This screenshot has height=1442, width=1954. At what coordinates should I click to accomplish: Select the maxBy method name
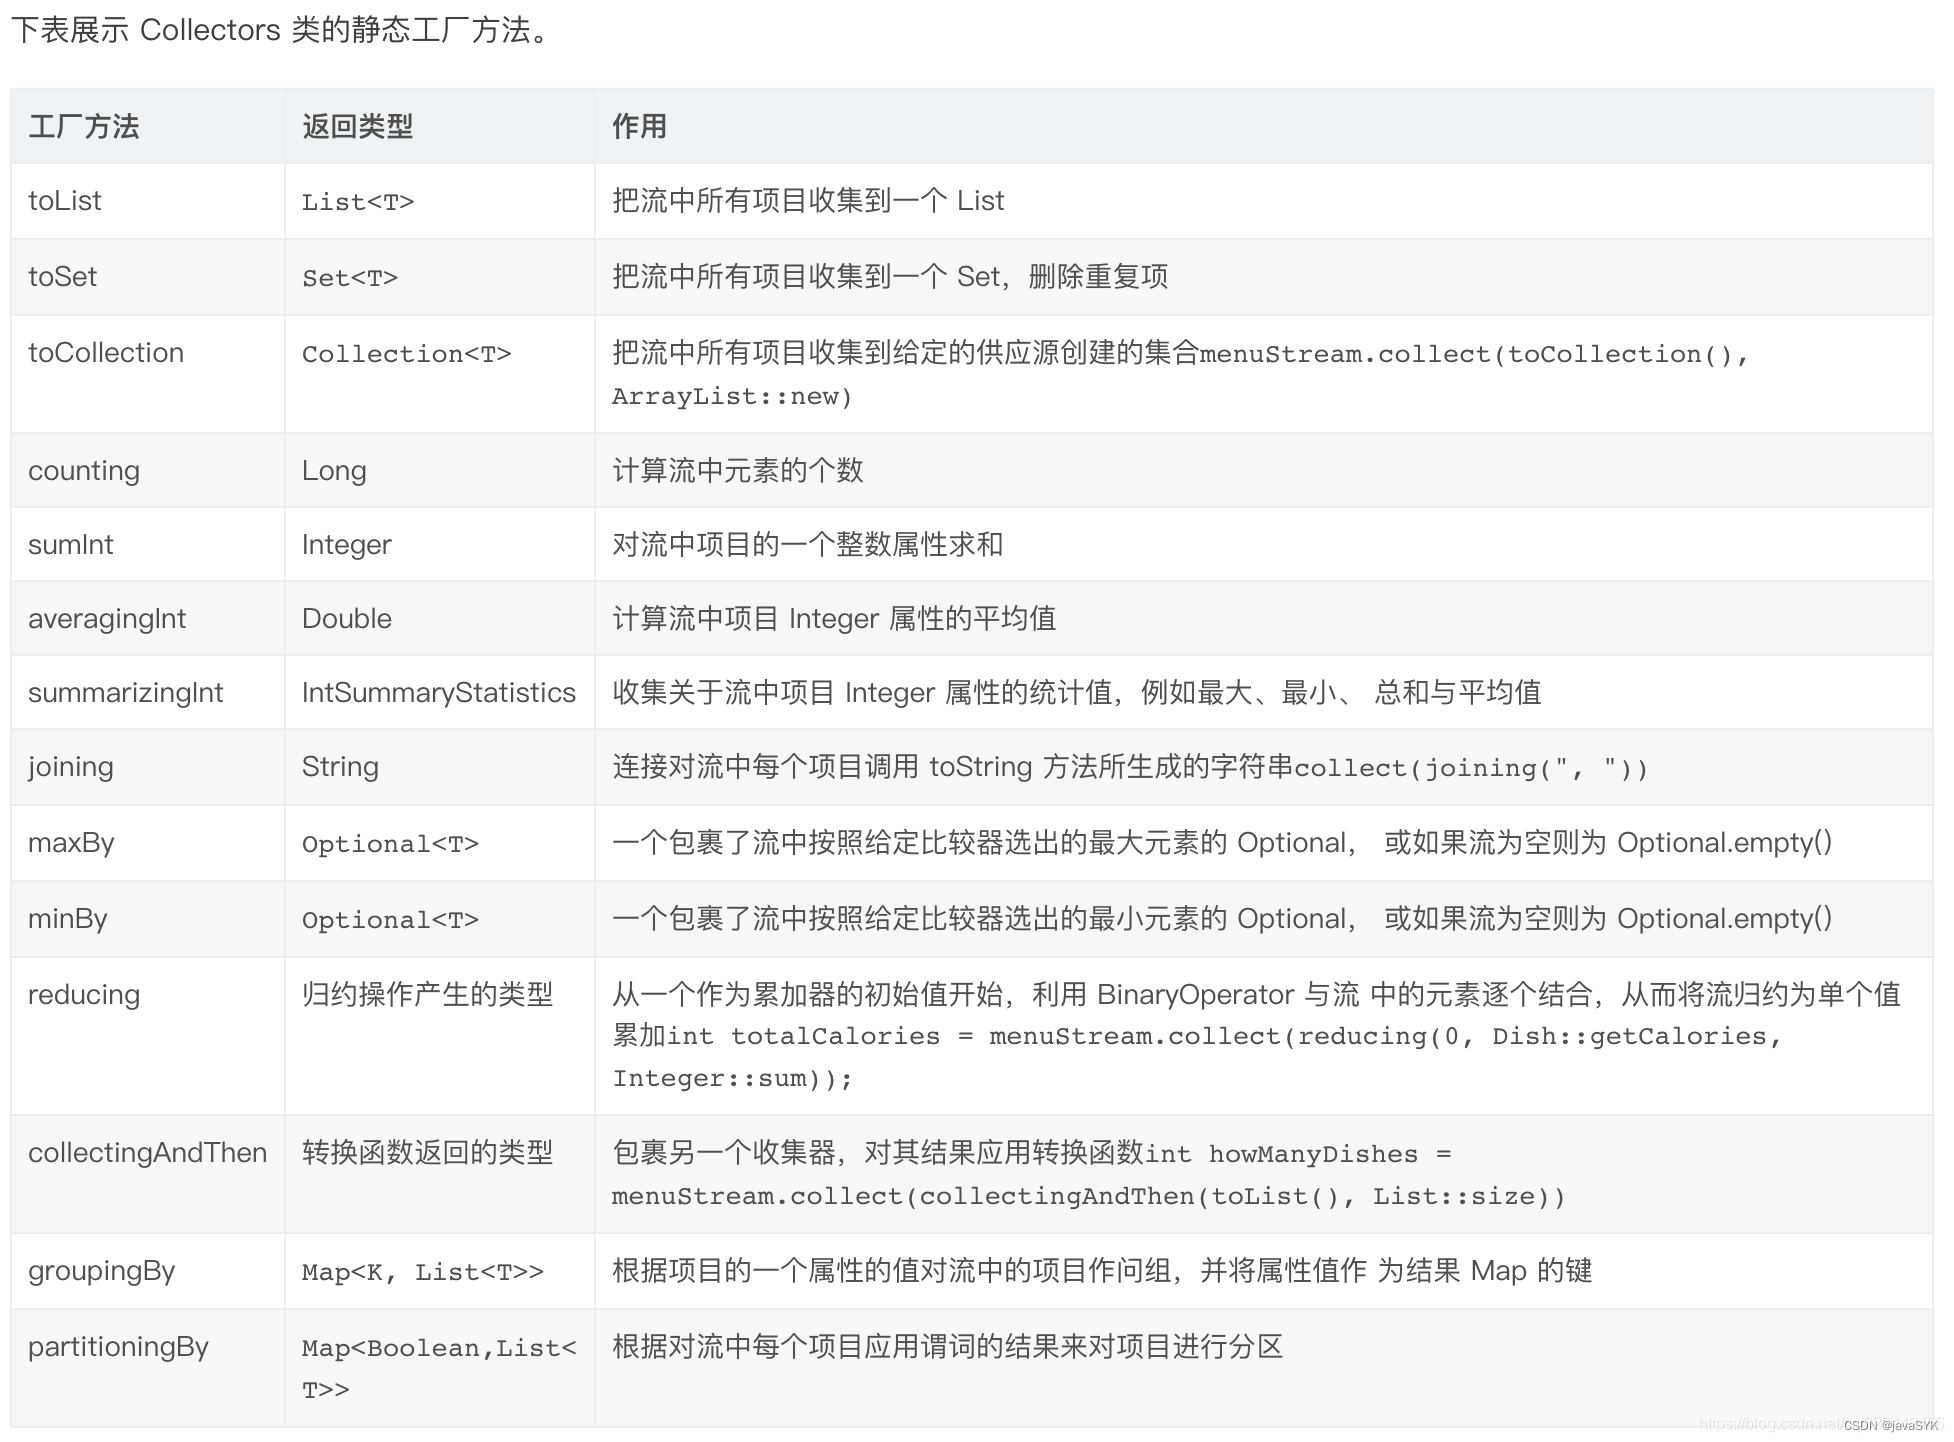71,843
